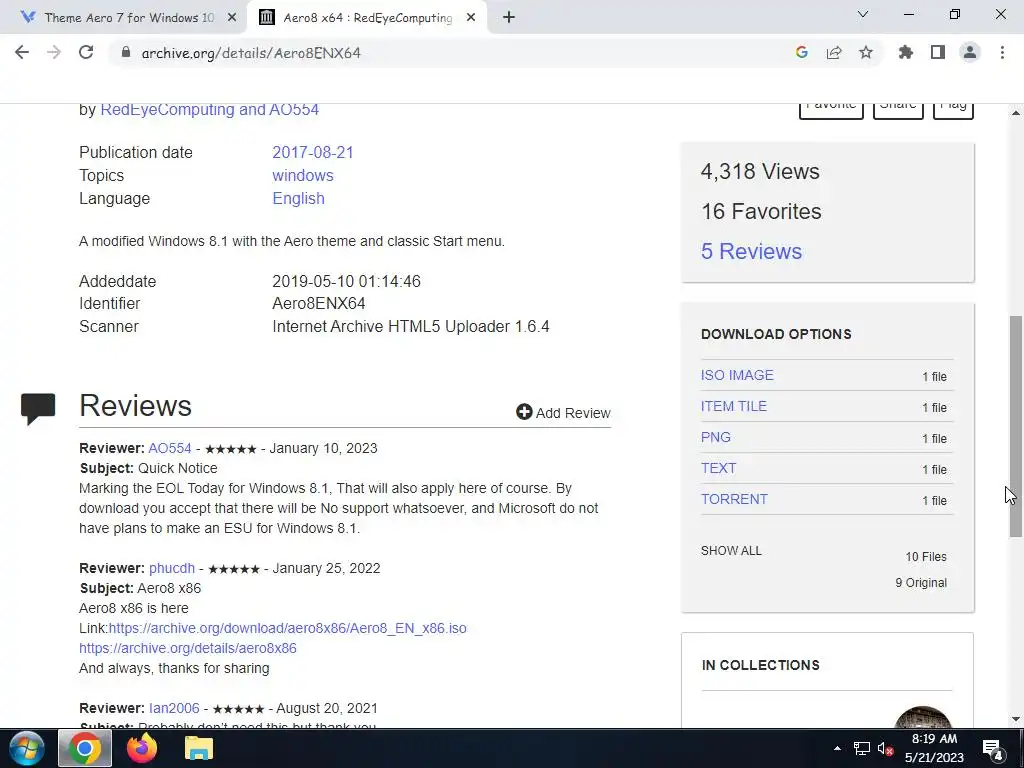Open reviewer AO554 profile
The height and width of the screenshot is (768, 1024).
pos(170,448)
